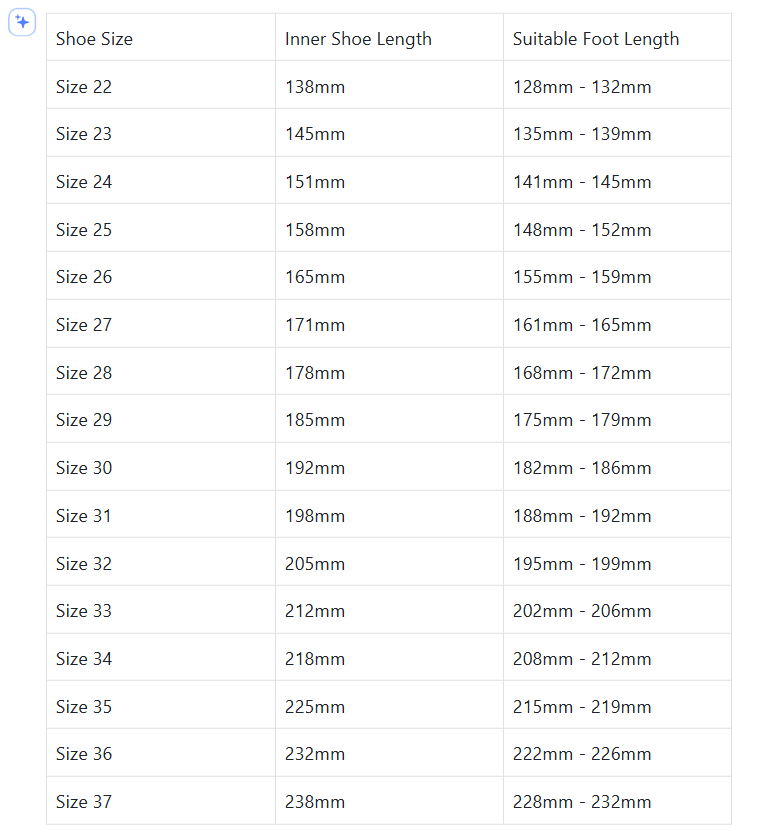Image resolution: width=770 pixels, height=835 pixels.
Task: Click the AI sparkle icon beside the table
Action: 22,22
